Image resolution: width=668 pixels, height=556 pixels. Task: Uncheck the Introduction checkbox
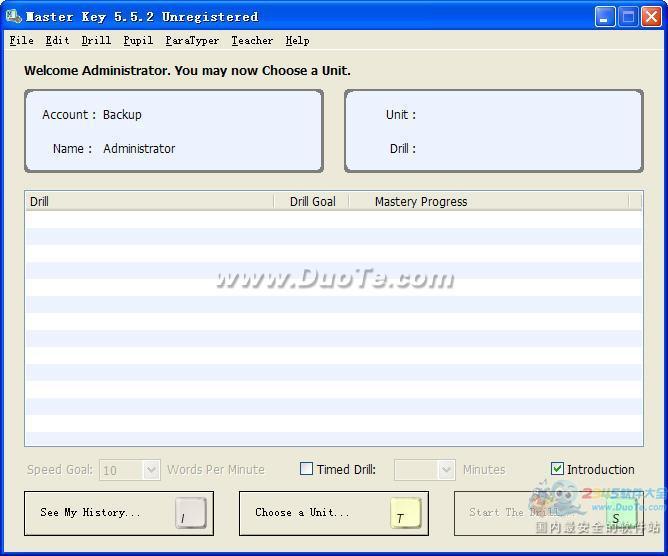(558, 469)
